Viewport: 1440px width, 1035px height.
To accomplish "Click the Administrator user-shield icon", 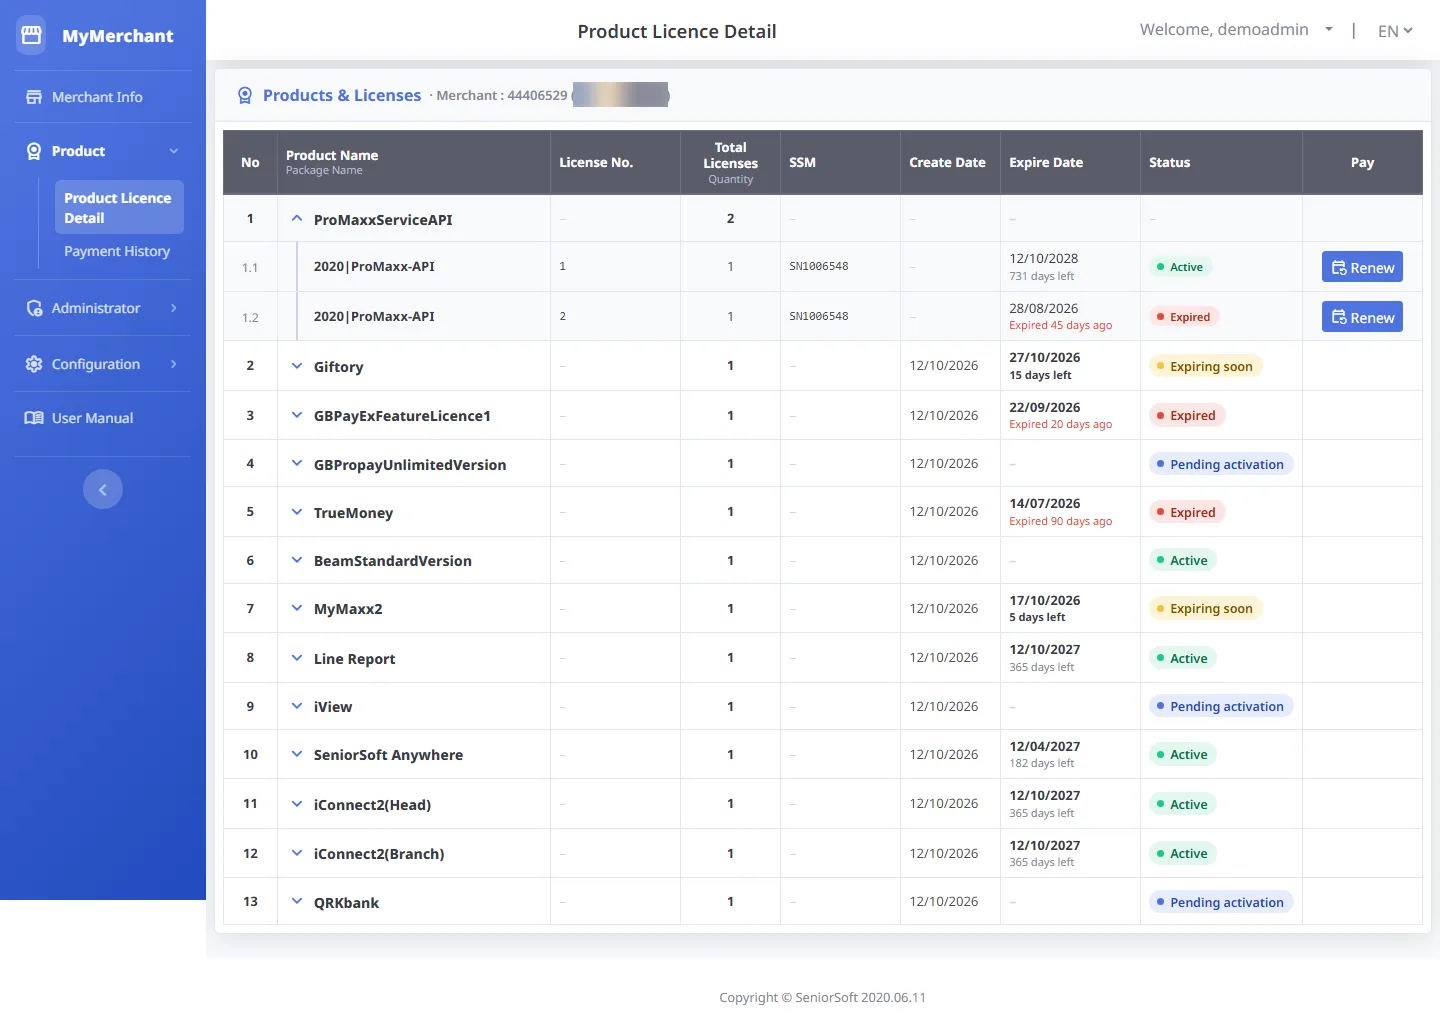I will (34, 308).
